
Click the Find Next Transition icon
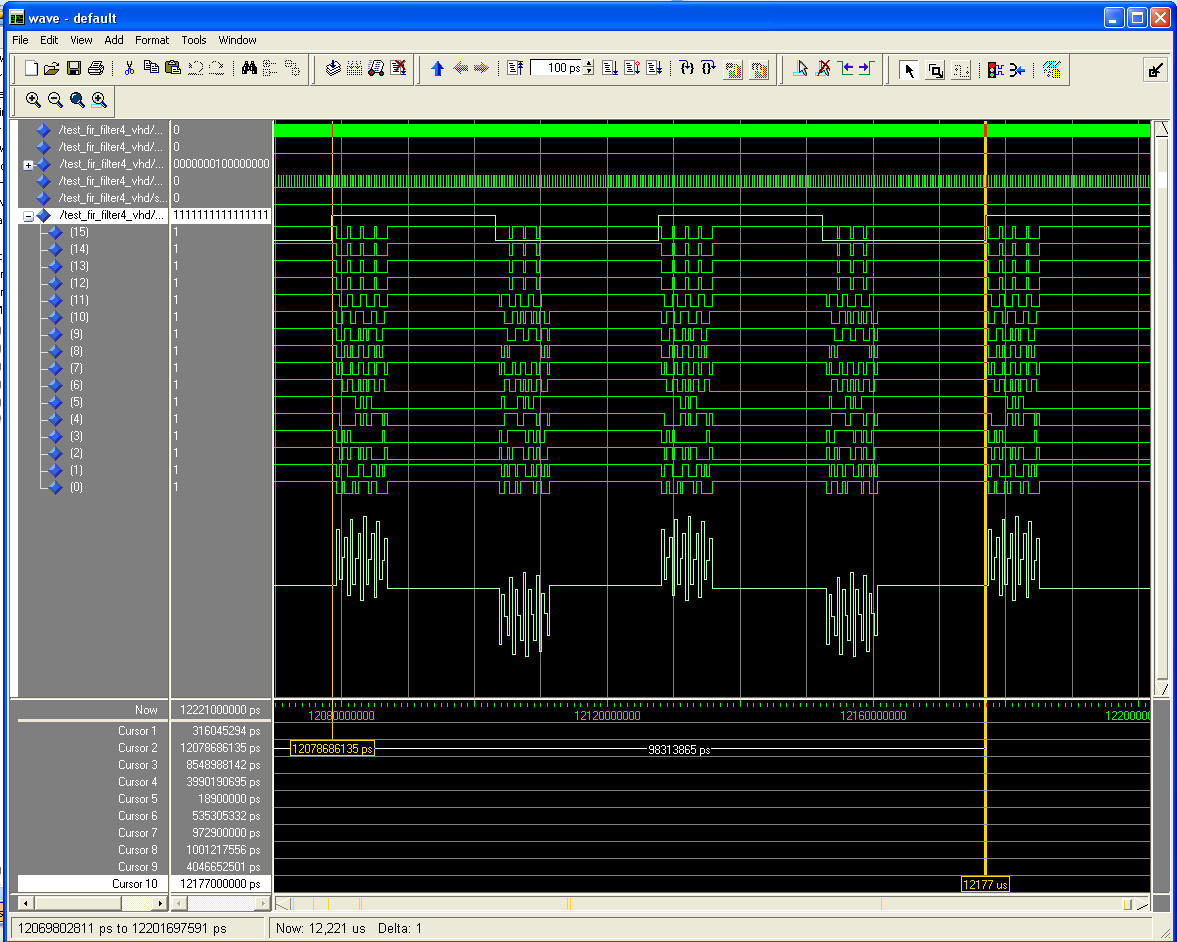[x=866, y=69]
